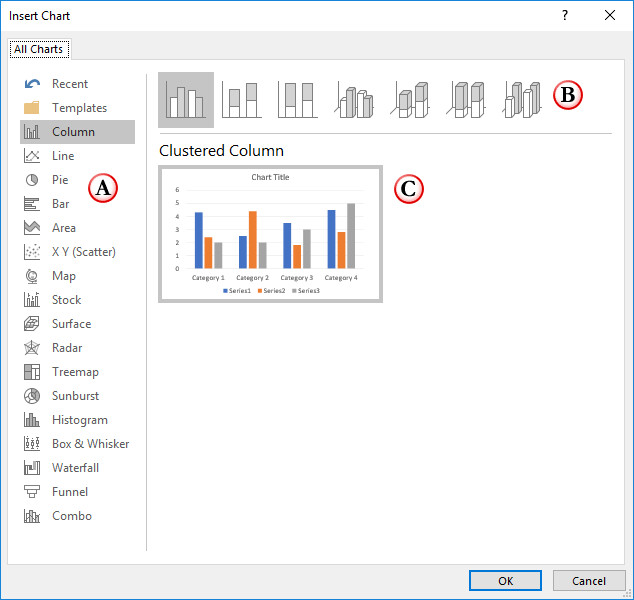This screenshot has height=600, width=634.
Task: Click the Treemap chart icon
Action: click(32, 372)
